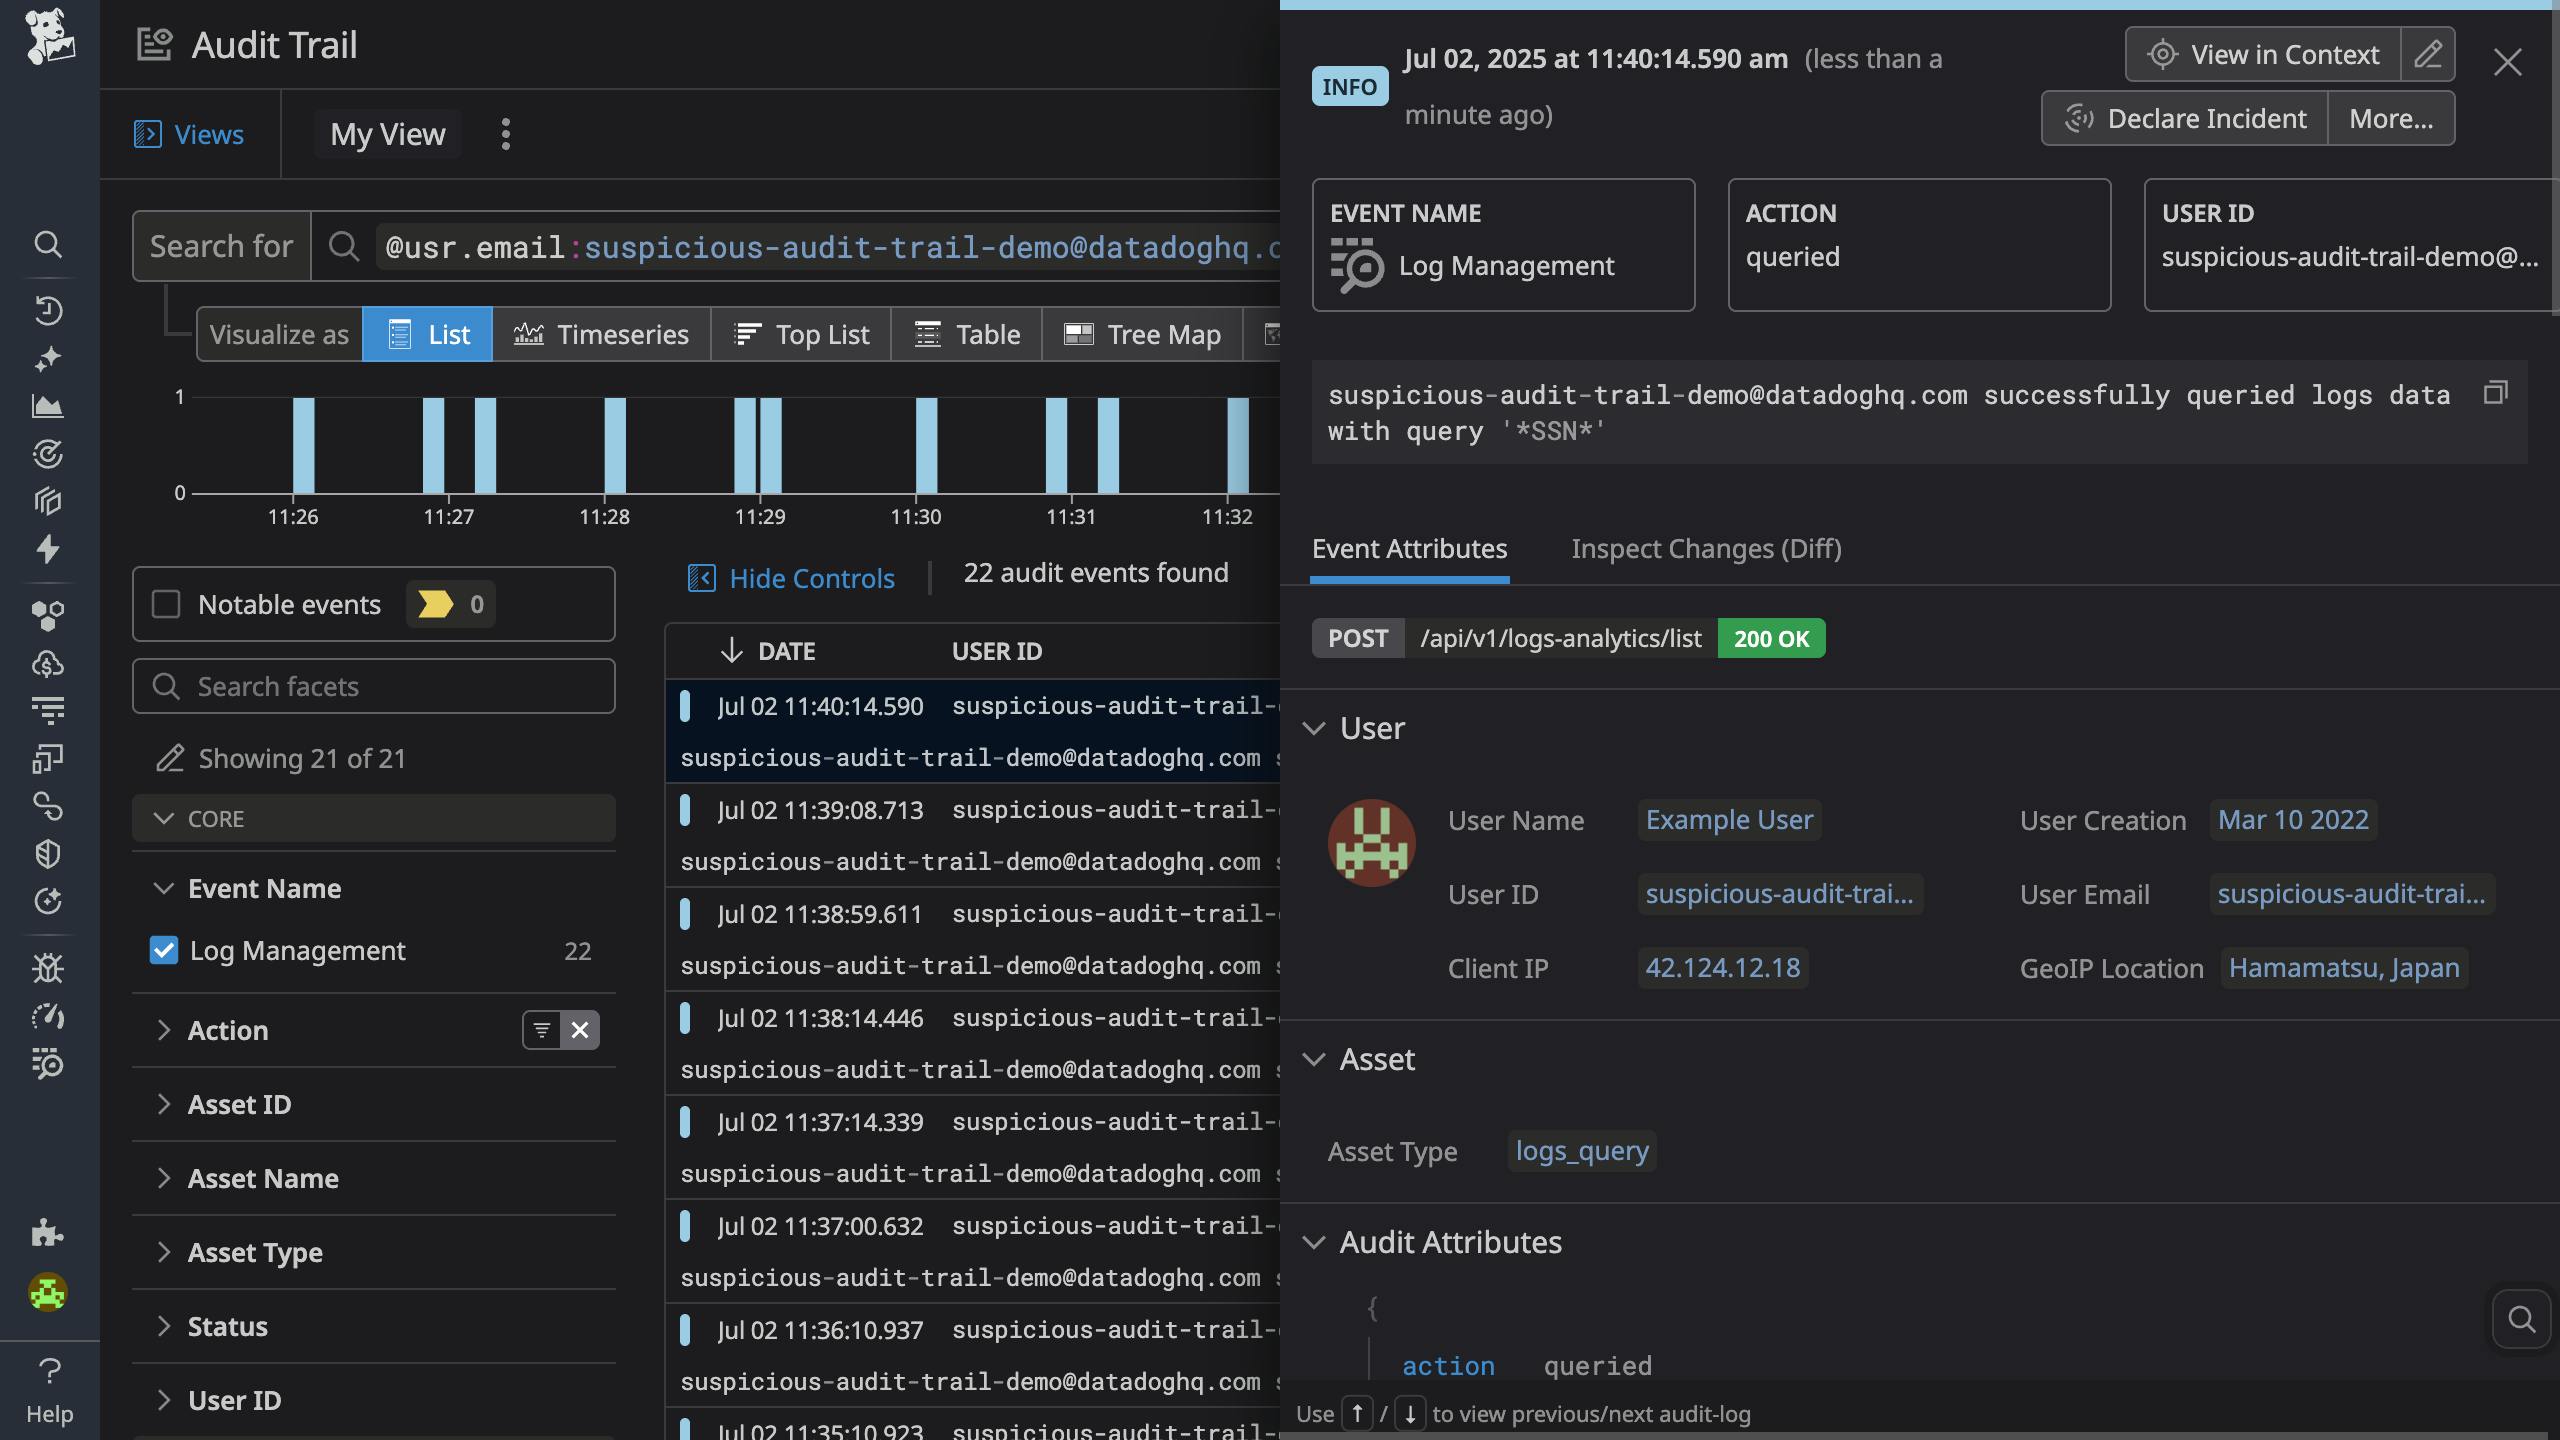Collapse the User section in event details
This screenshot has height=1440, width=2560.
coord(1315,728)
